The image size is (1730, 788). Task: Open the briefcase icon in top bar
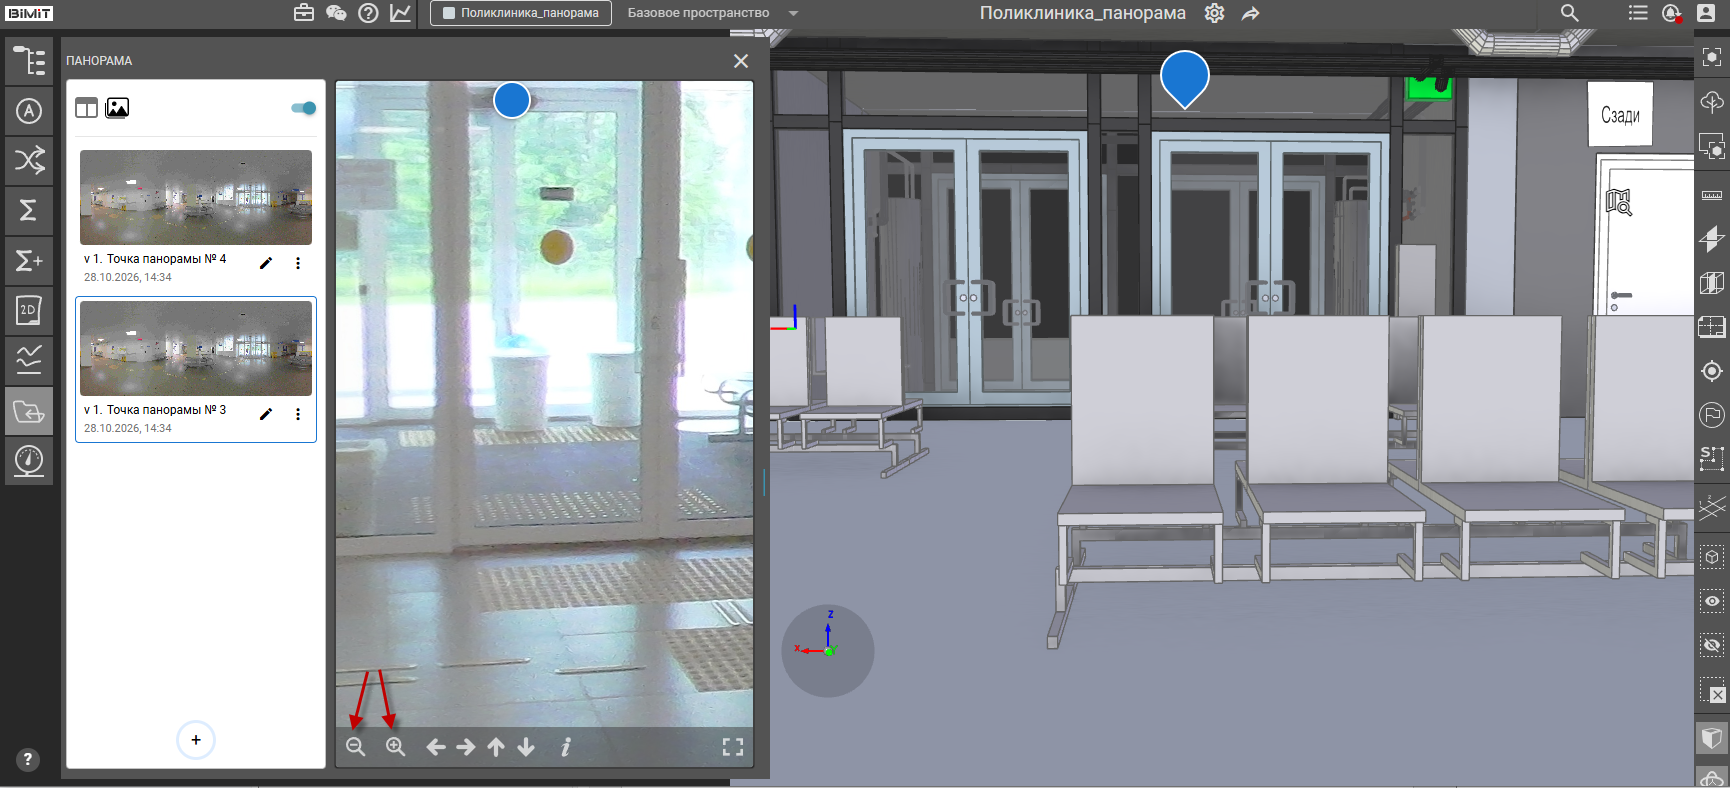(x=304, y=13)
